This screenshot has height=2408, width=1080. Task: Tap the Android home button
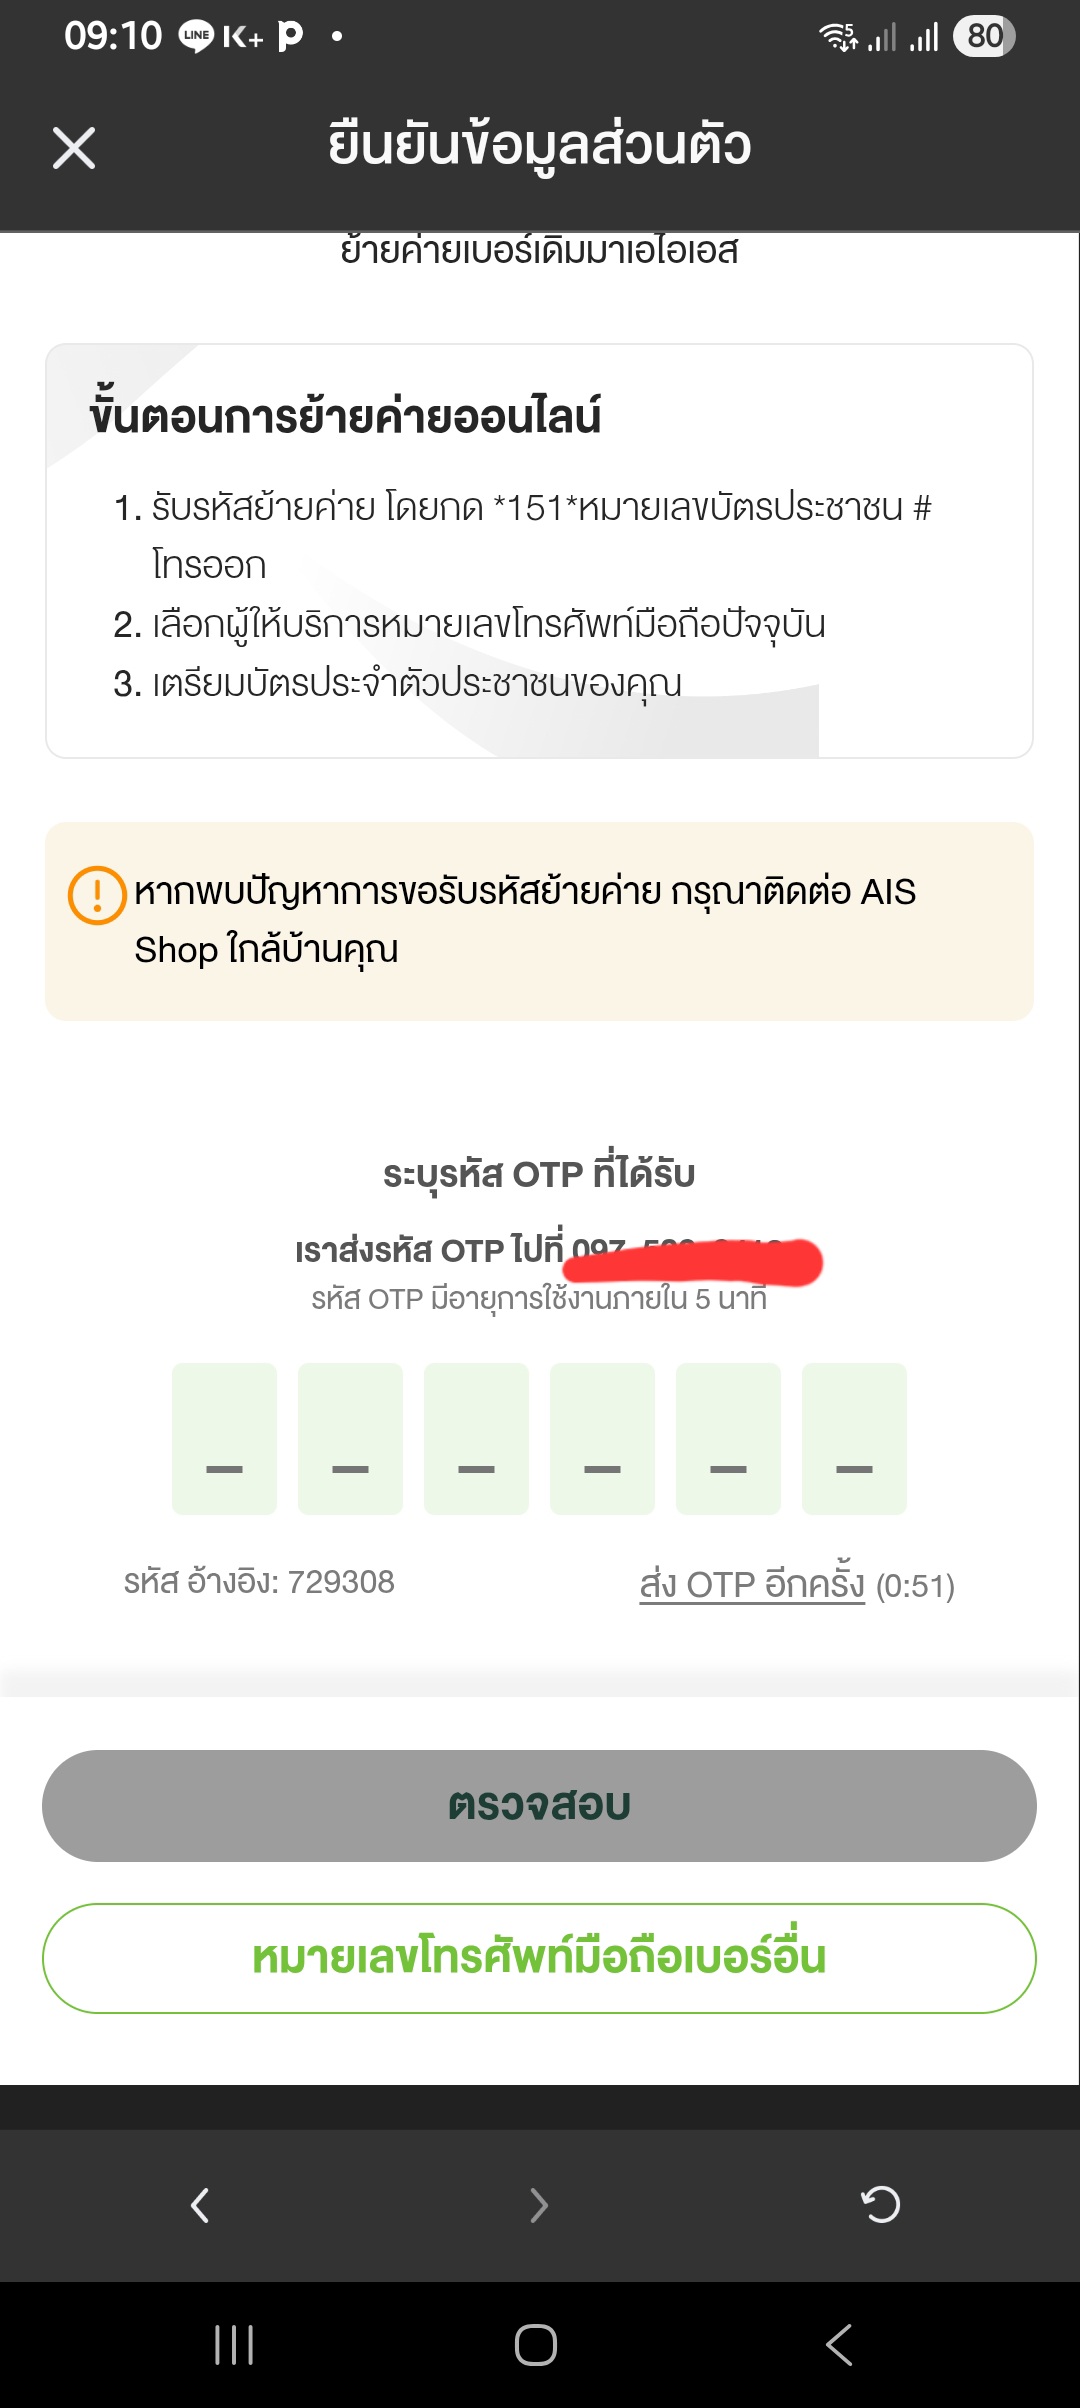[536, 2345]
